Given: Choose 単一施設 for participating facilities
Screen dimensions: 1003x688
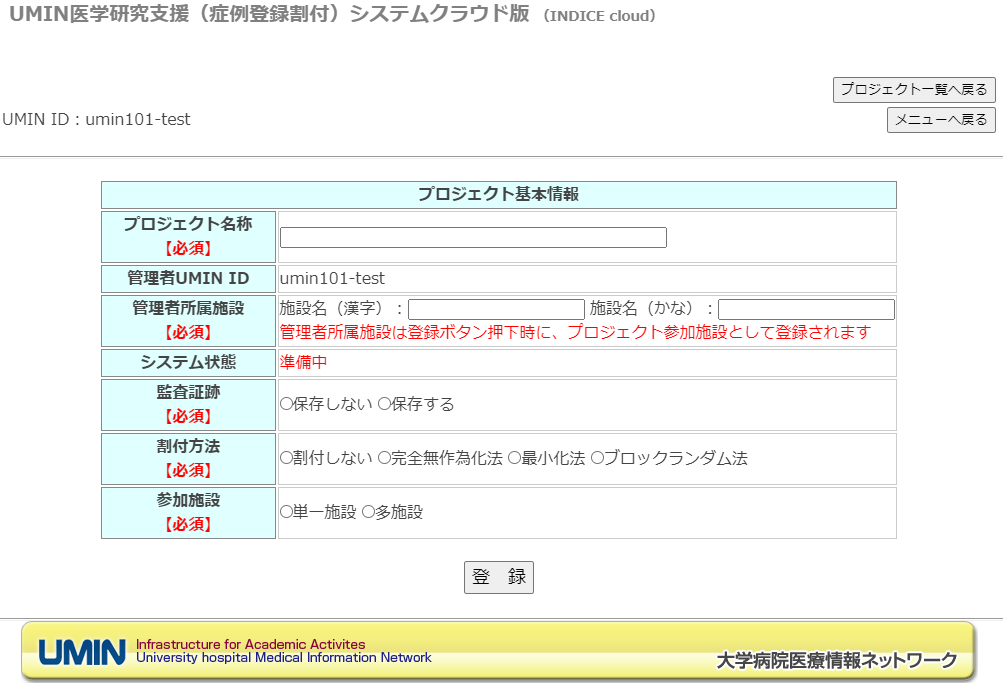Looking at the screenshot, I should 285,512.
